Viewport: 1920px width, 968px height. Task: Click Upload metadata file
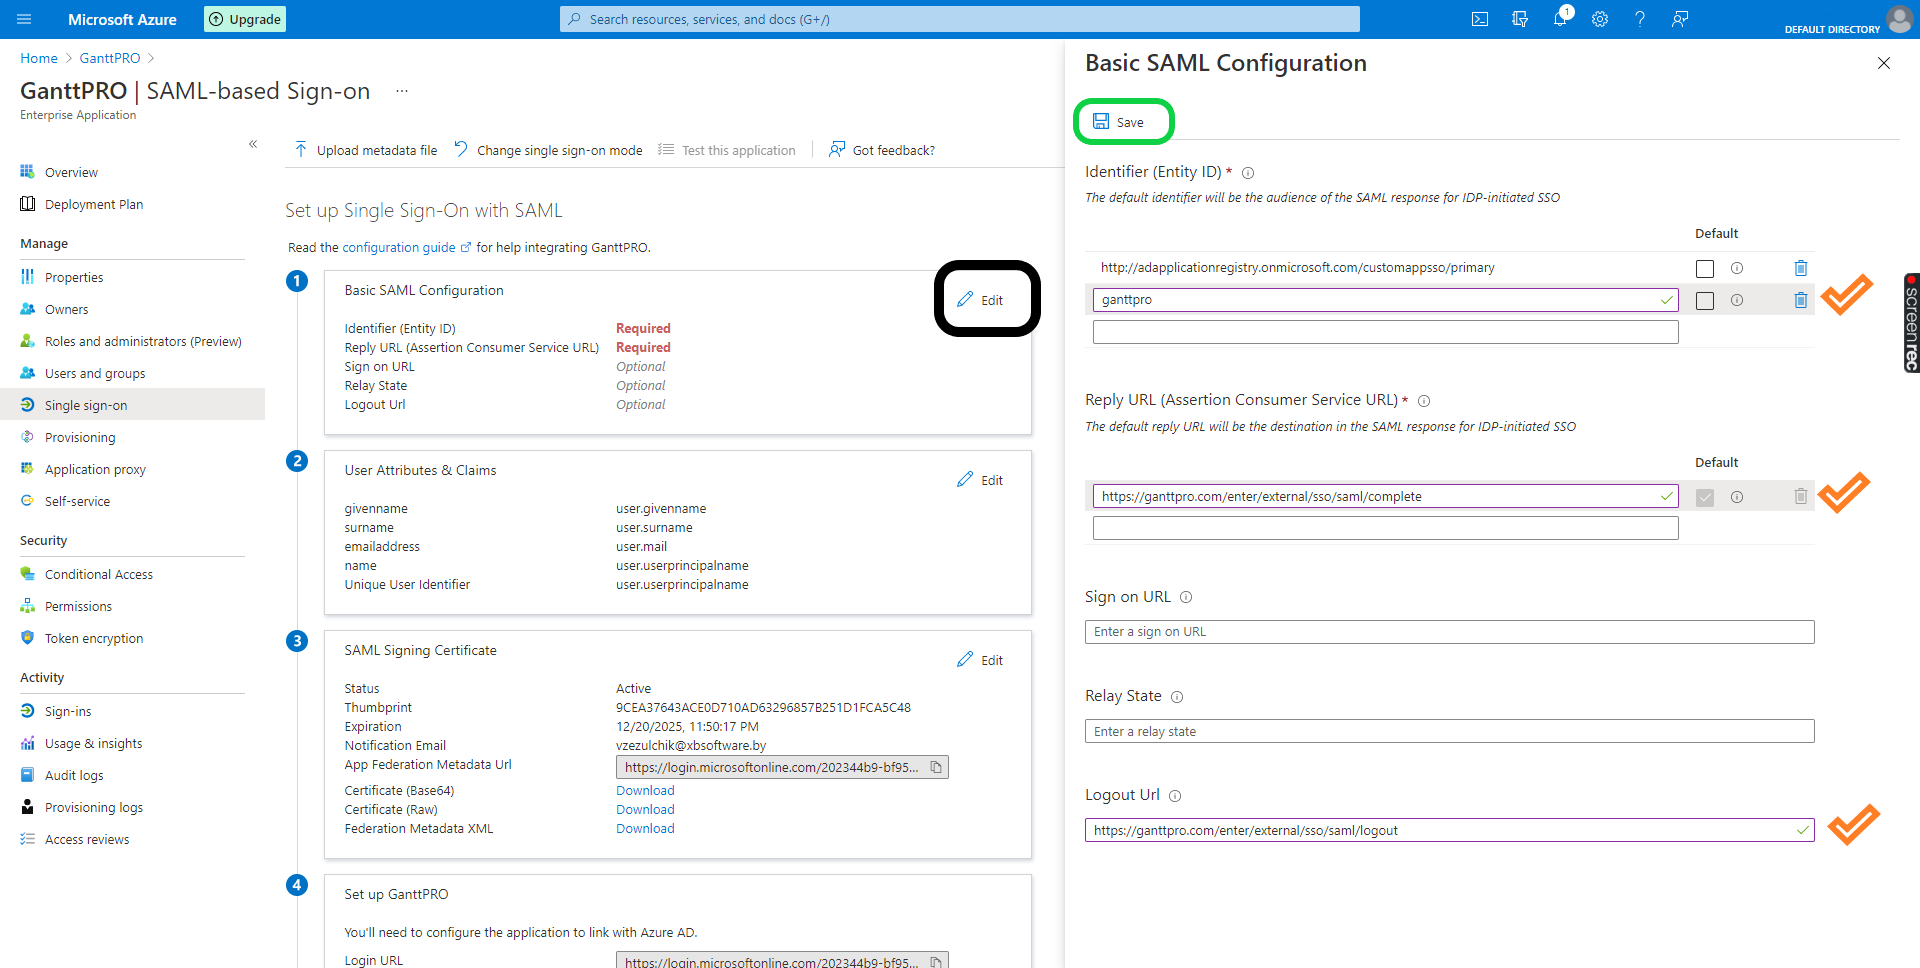[x=366, y=150]
